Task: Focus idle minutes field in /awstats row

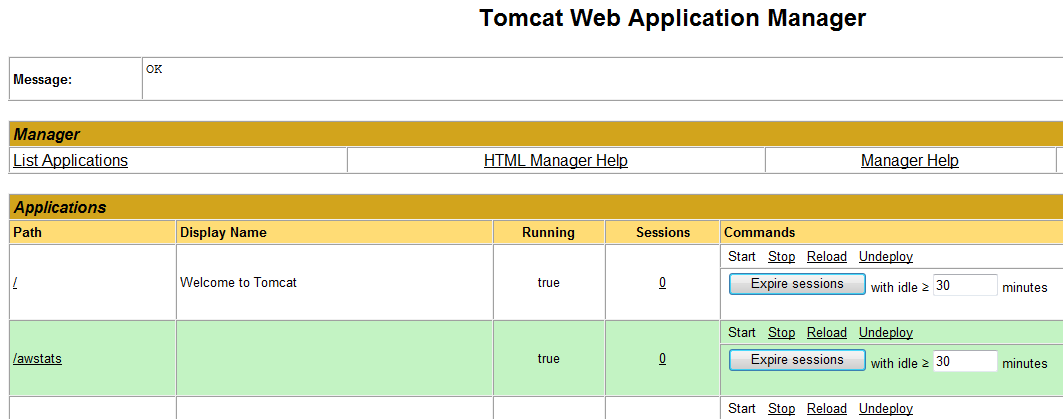Action: [965, 361]
